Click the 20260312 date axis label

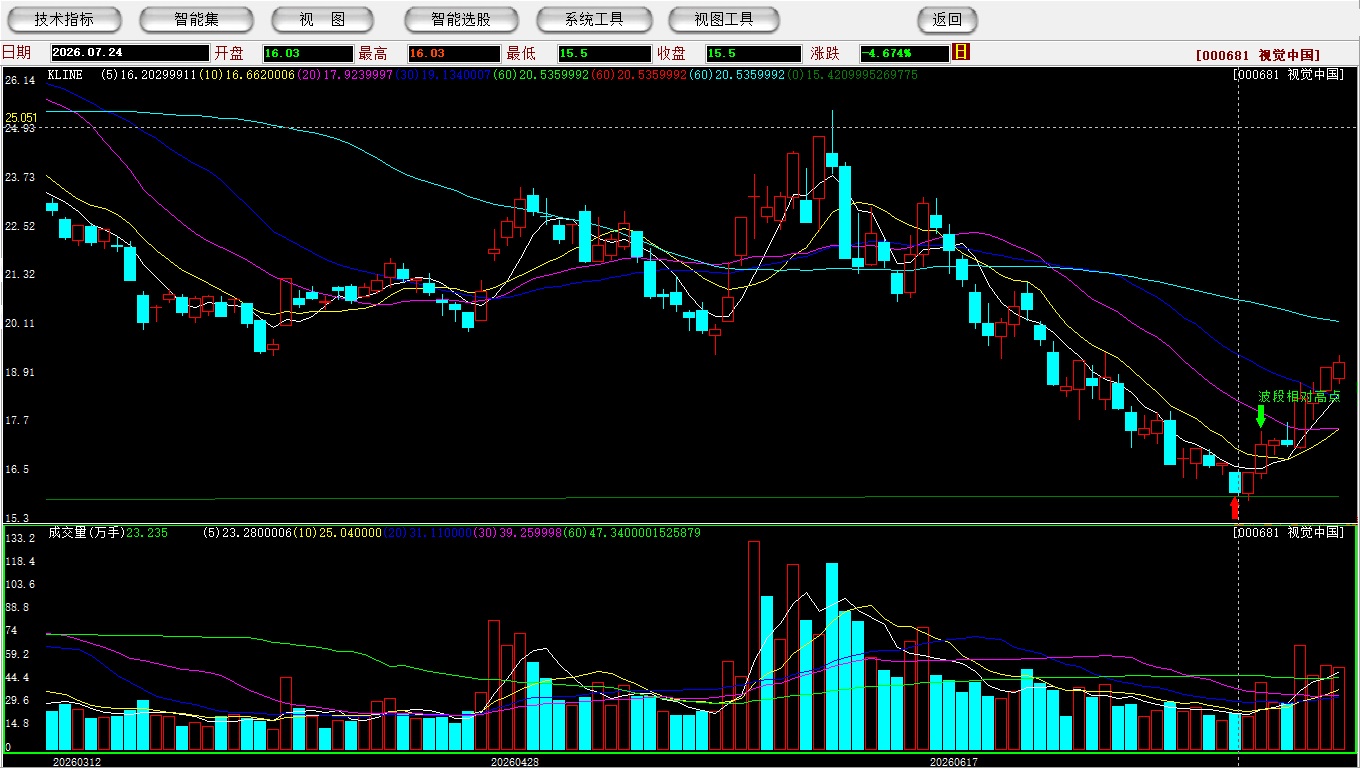[77, 762]
